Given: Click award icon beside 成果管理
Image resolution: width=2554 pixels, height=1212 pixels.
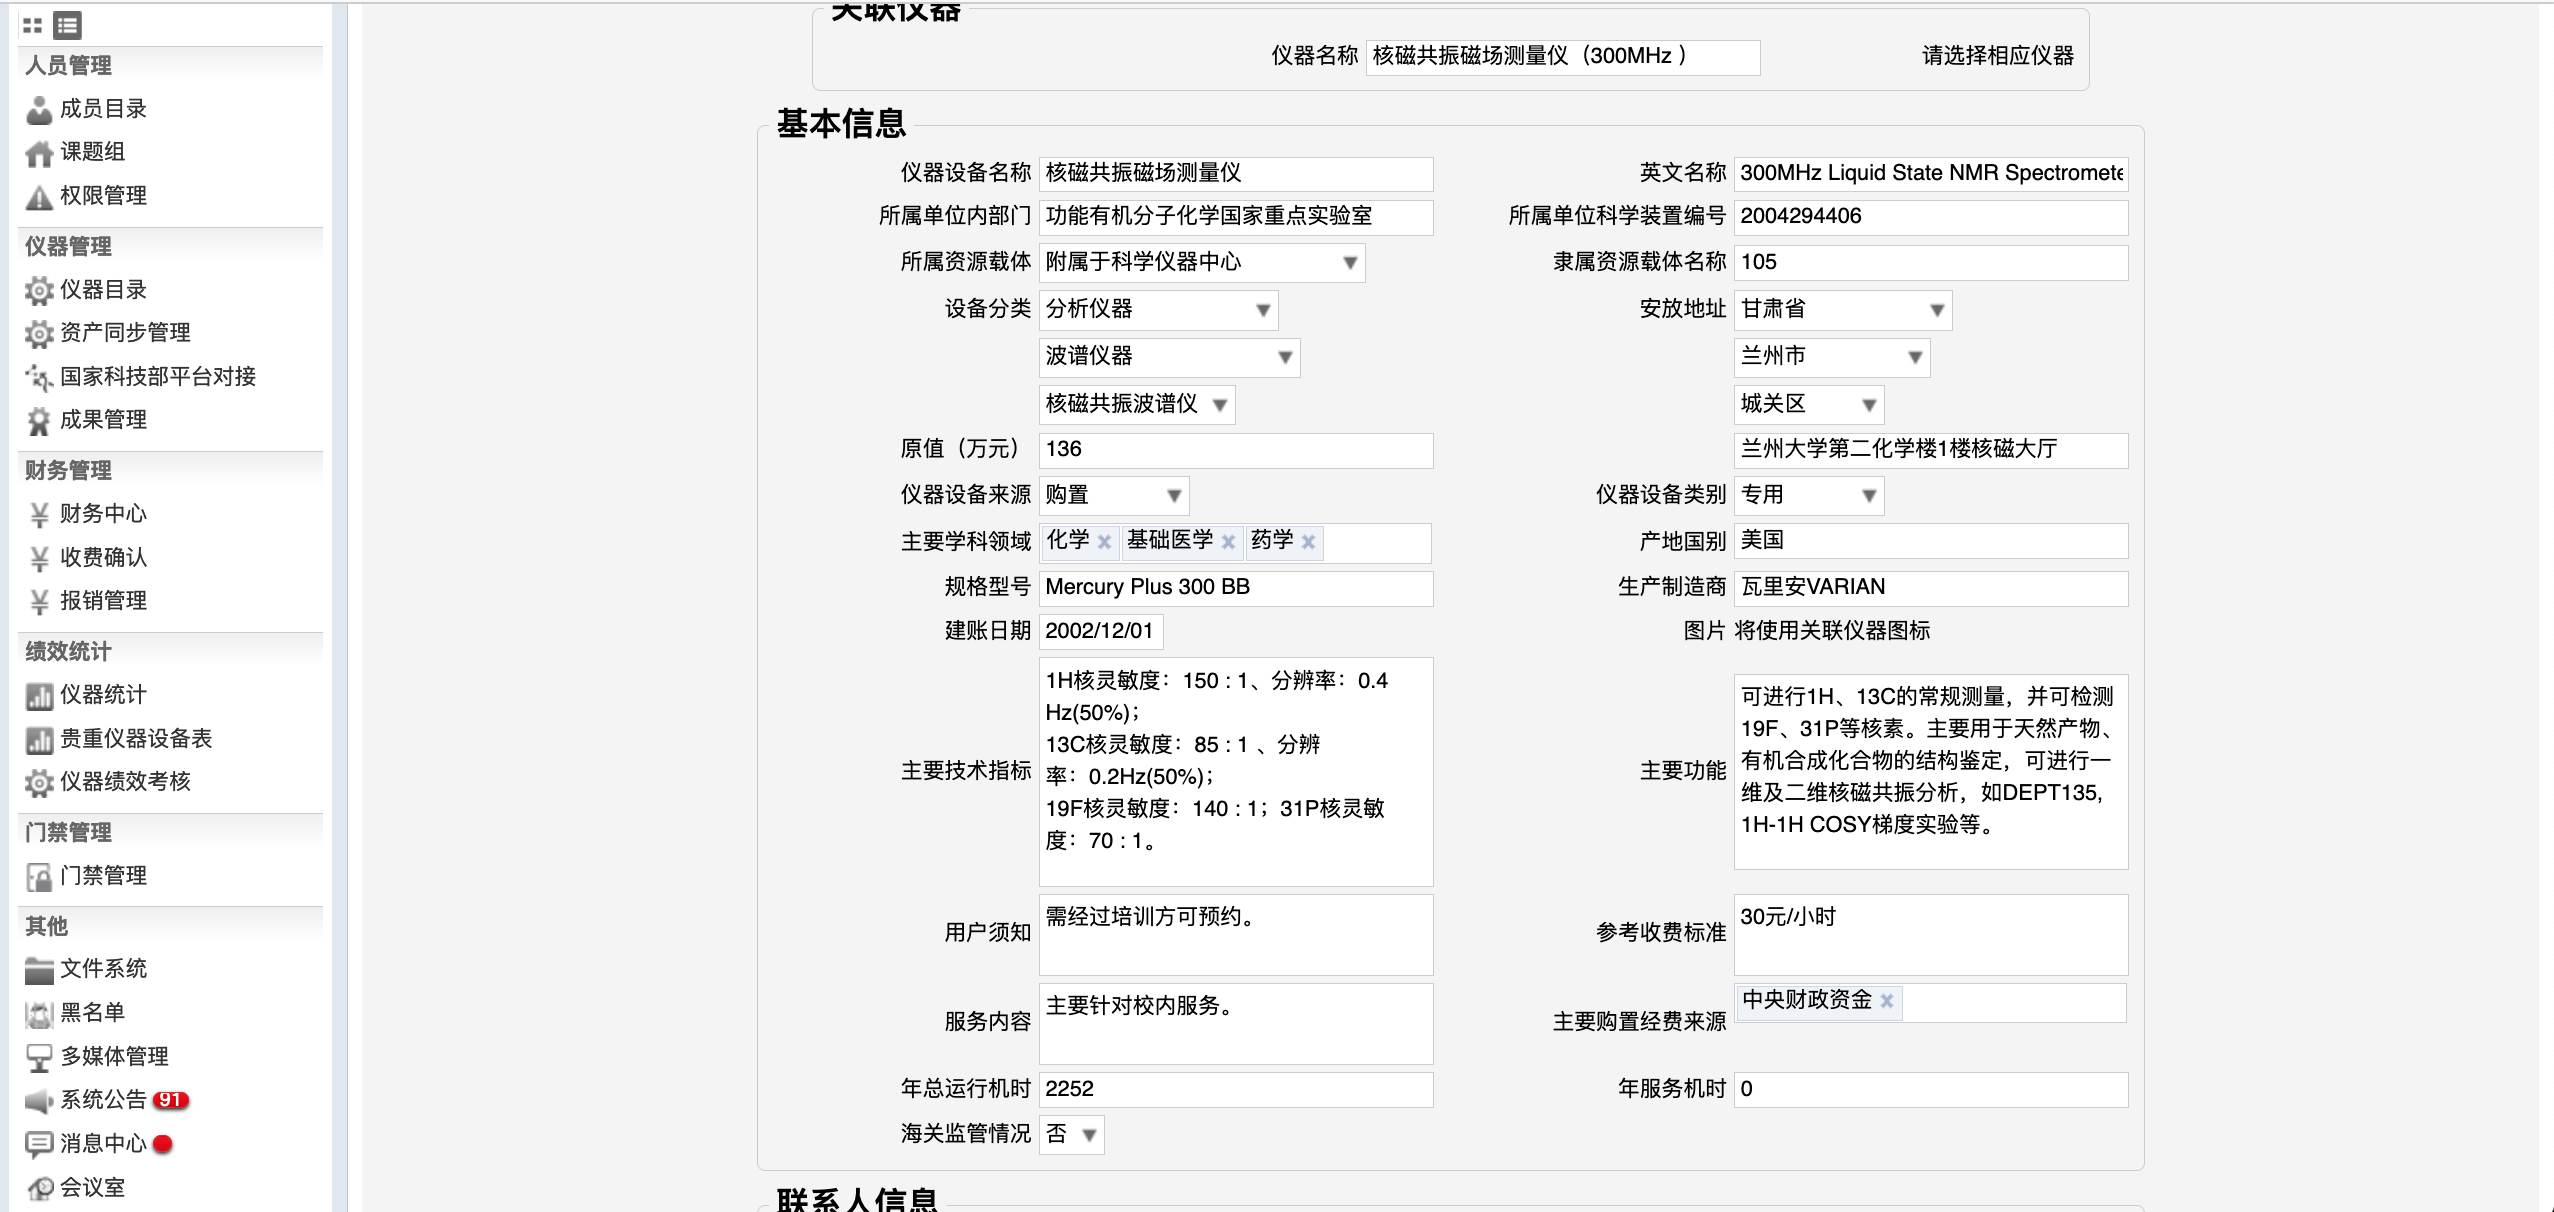Looking at the screenshot, I should 39,420.
